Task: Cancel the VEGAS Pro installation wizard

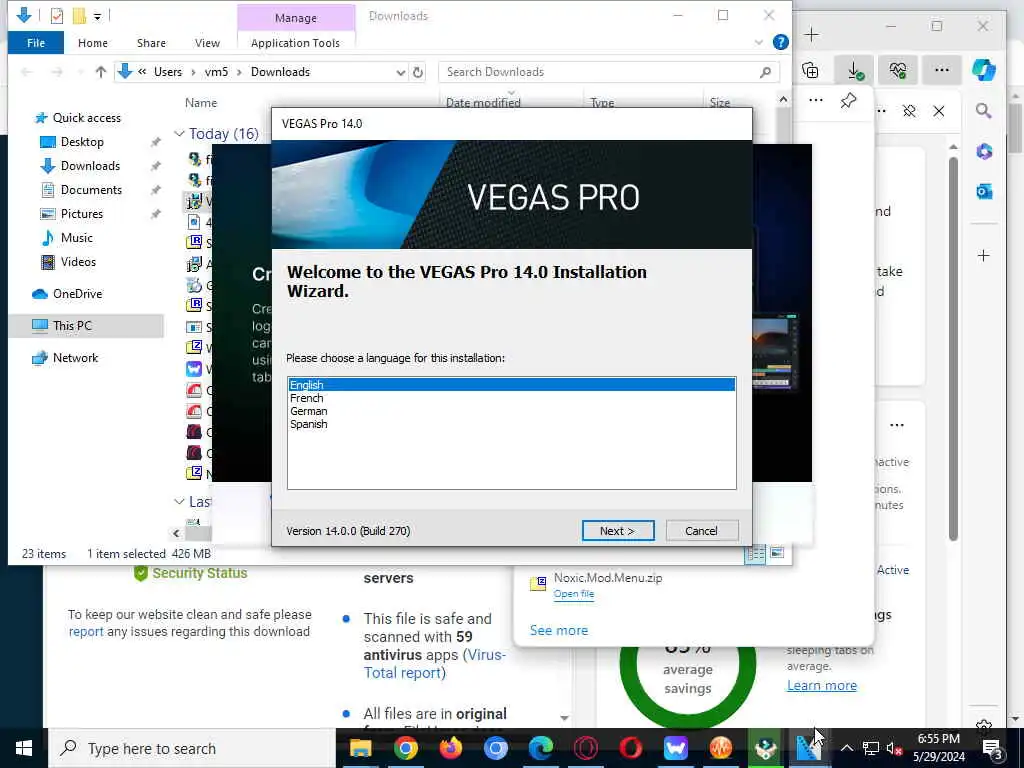Action: (x=701, y=531)
